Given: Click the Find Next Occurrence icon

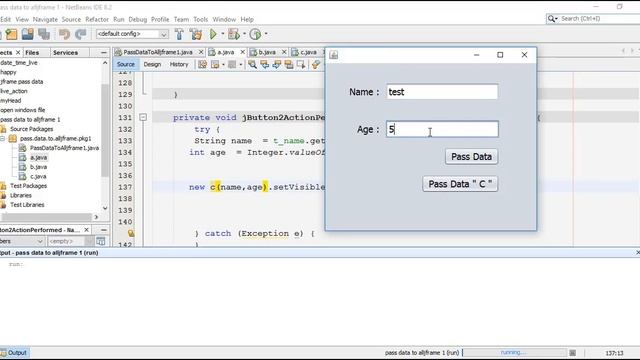Looking at the screenshot, I should click(277, 64).
